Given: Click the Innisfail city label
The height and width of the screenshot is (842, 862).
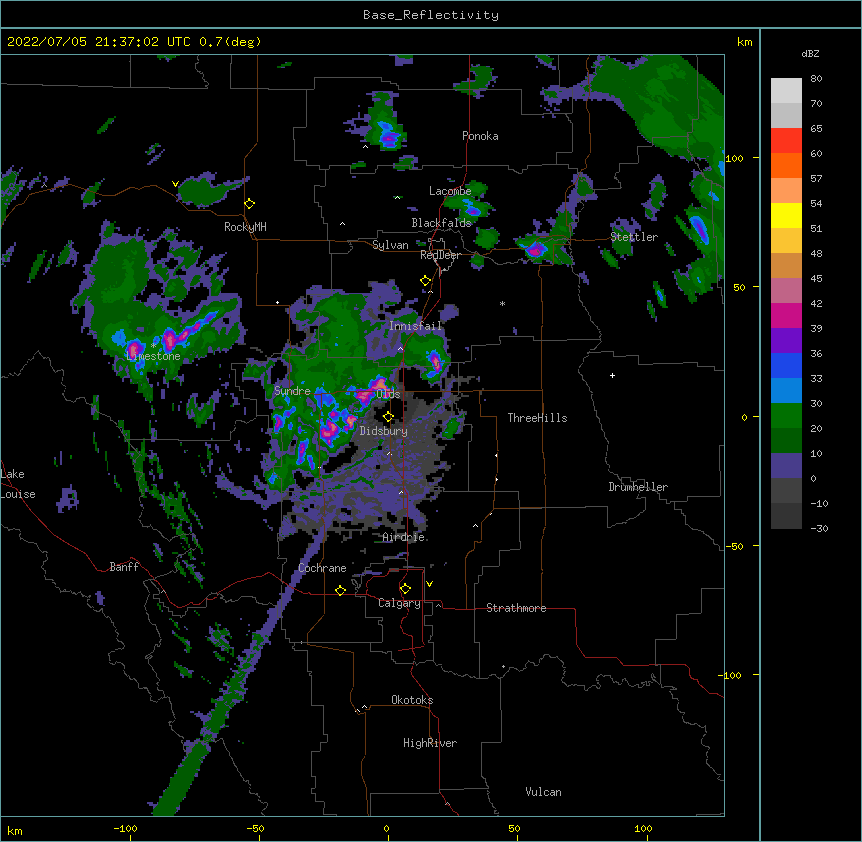Looking at the screenshot, I should [415, 326].
